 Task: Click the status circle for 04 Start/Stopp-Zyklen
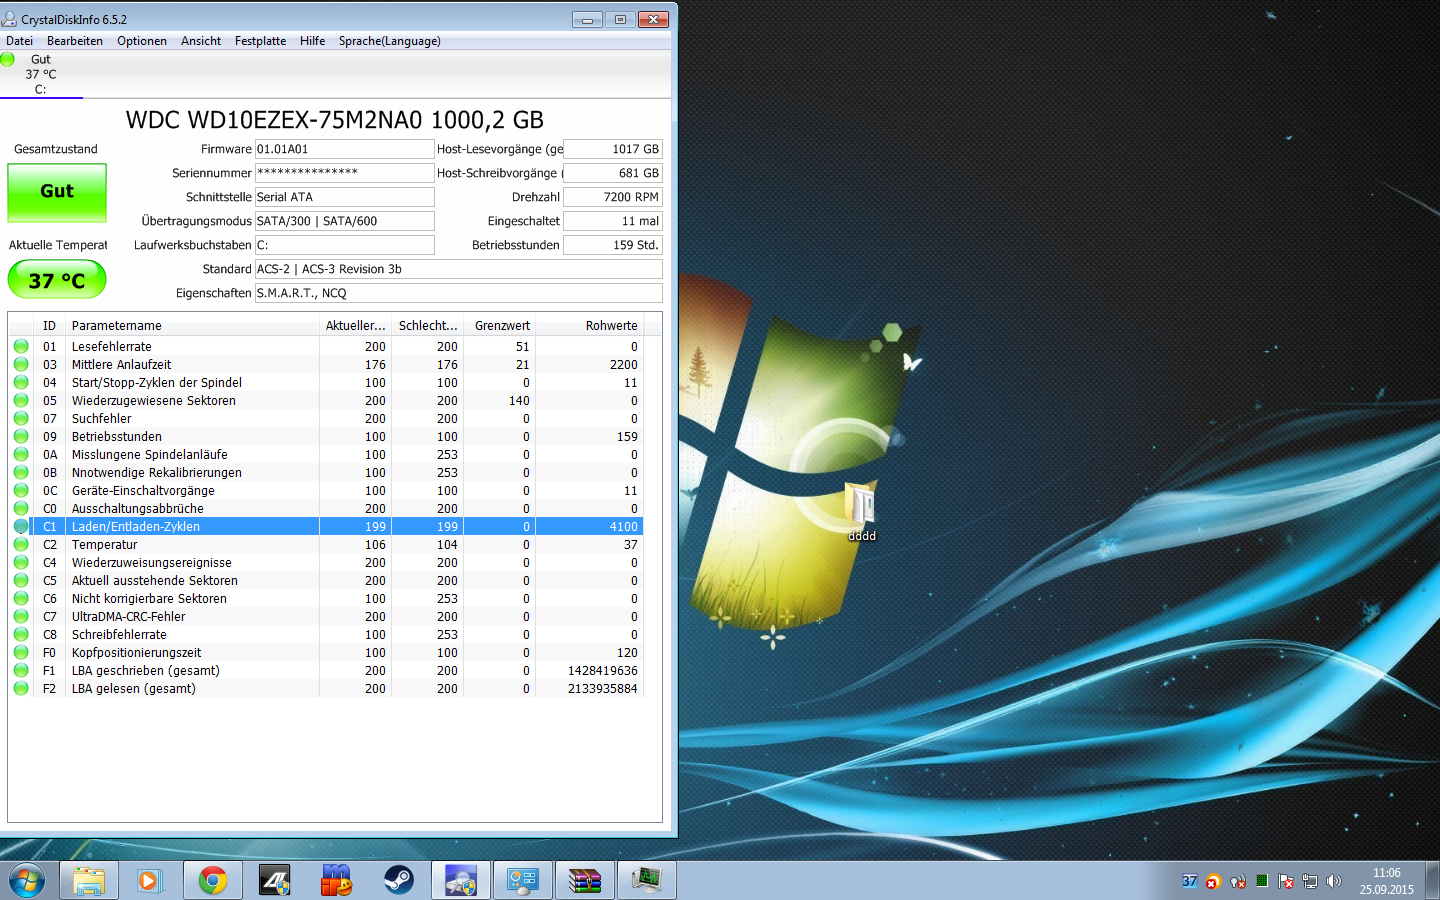click(x=20, y=382)
